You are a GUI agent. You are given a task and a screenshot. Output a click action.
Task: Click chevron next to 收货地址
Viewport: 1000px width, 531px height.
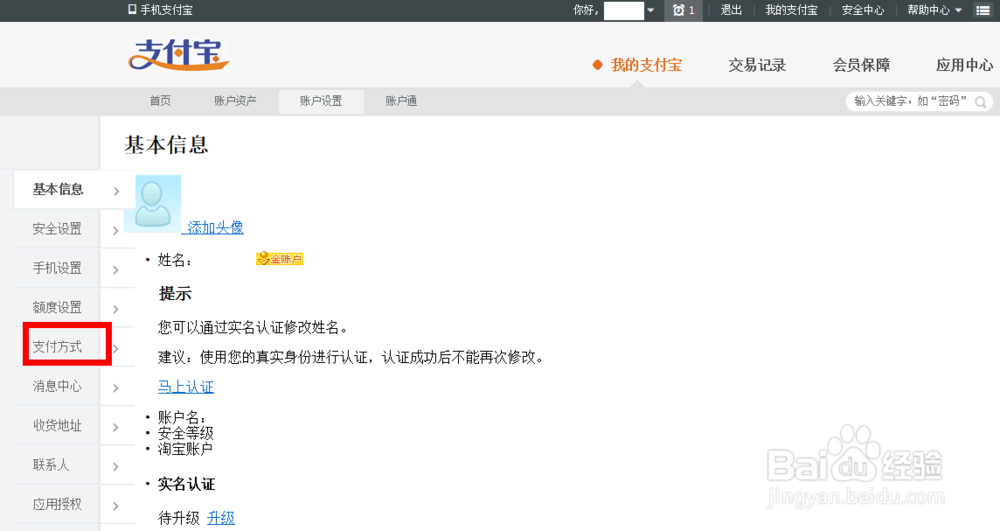(x=115, y=428)
